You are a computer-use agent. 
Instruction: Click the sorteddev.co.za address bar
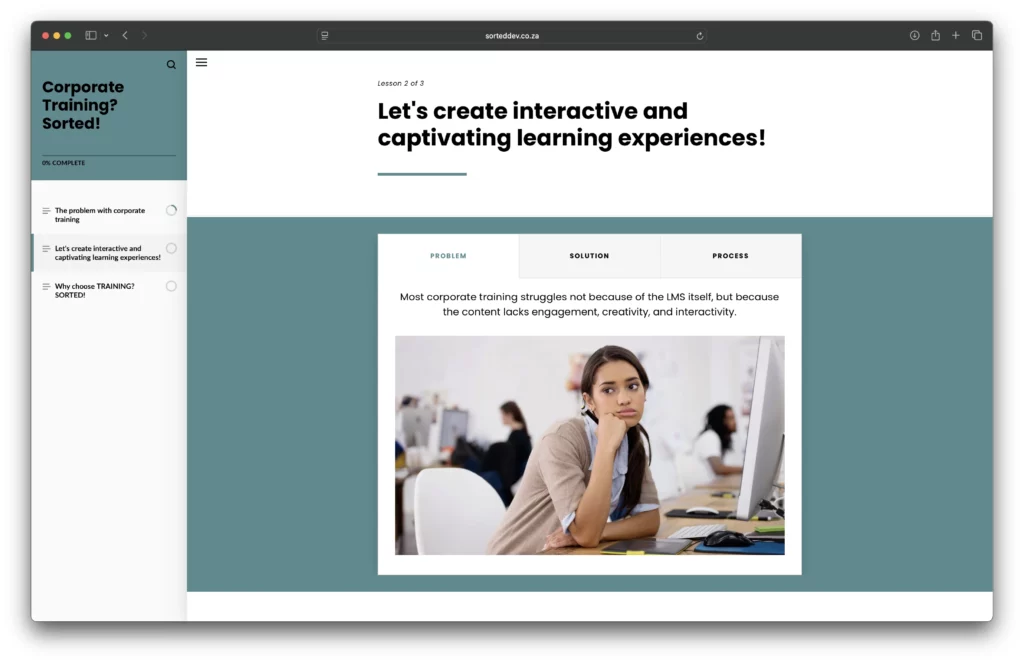coord(512,36)
